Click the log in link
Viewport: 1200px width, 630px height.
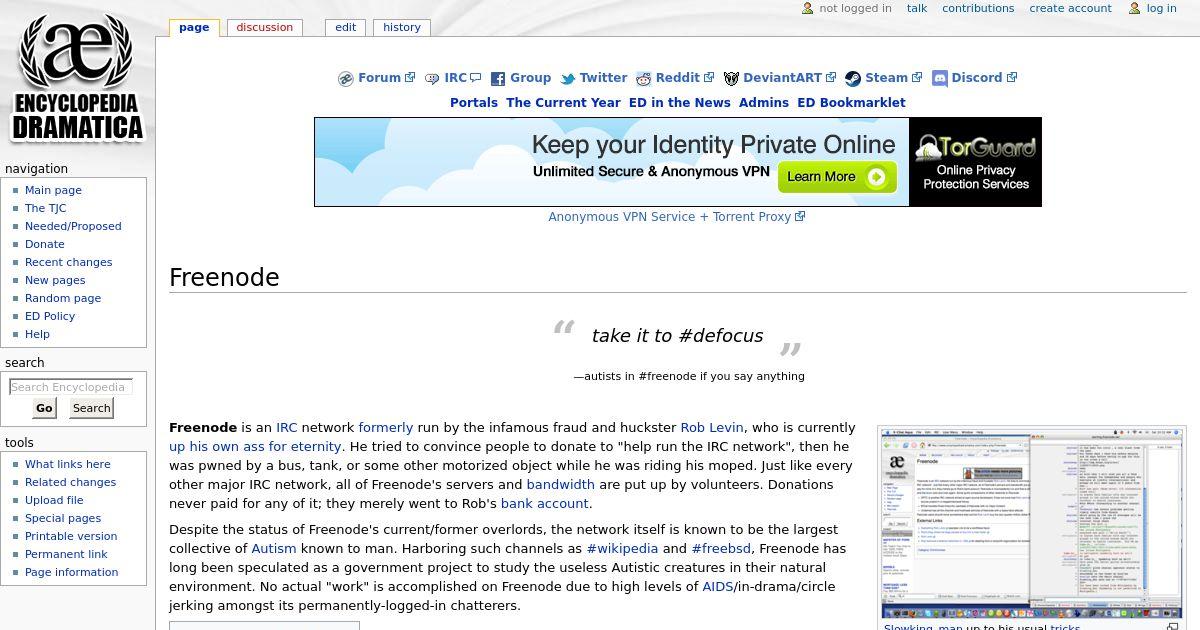pyautogui.click(x=1161, y=8)
